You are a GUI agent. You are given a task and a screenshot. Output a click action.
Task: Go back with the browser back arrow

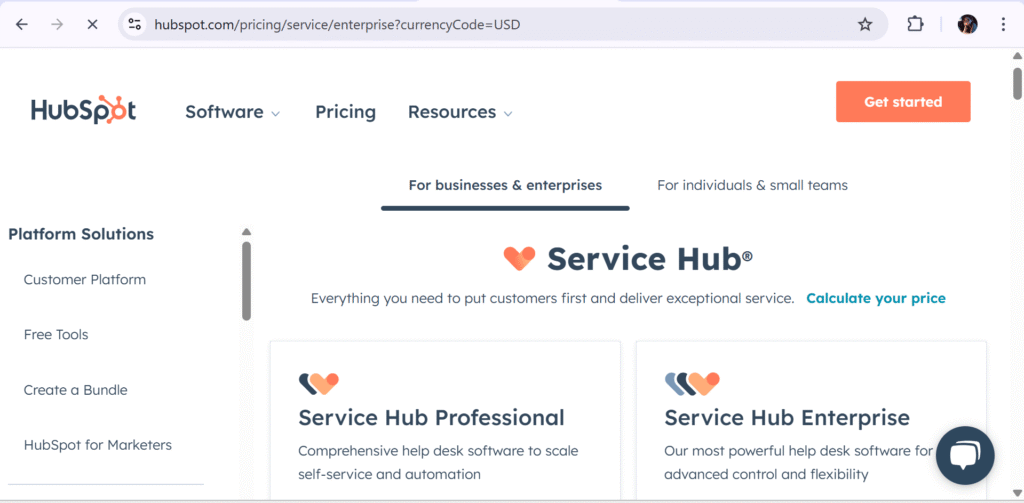(x=22, y=24)
